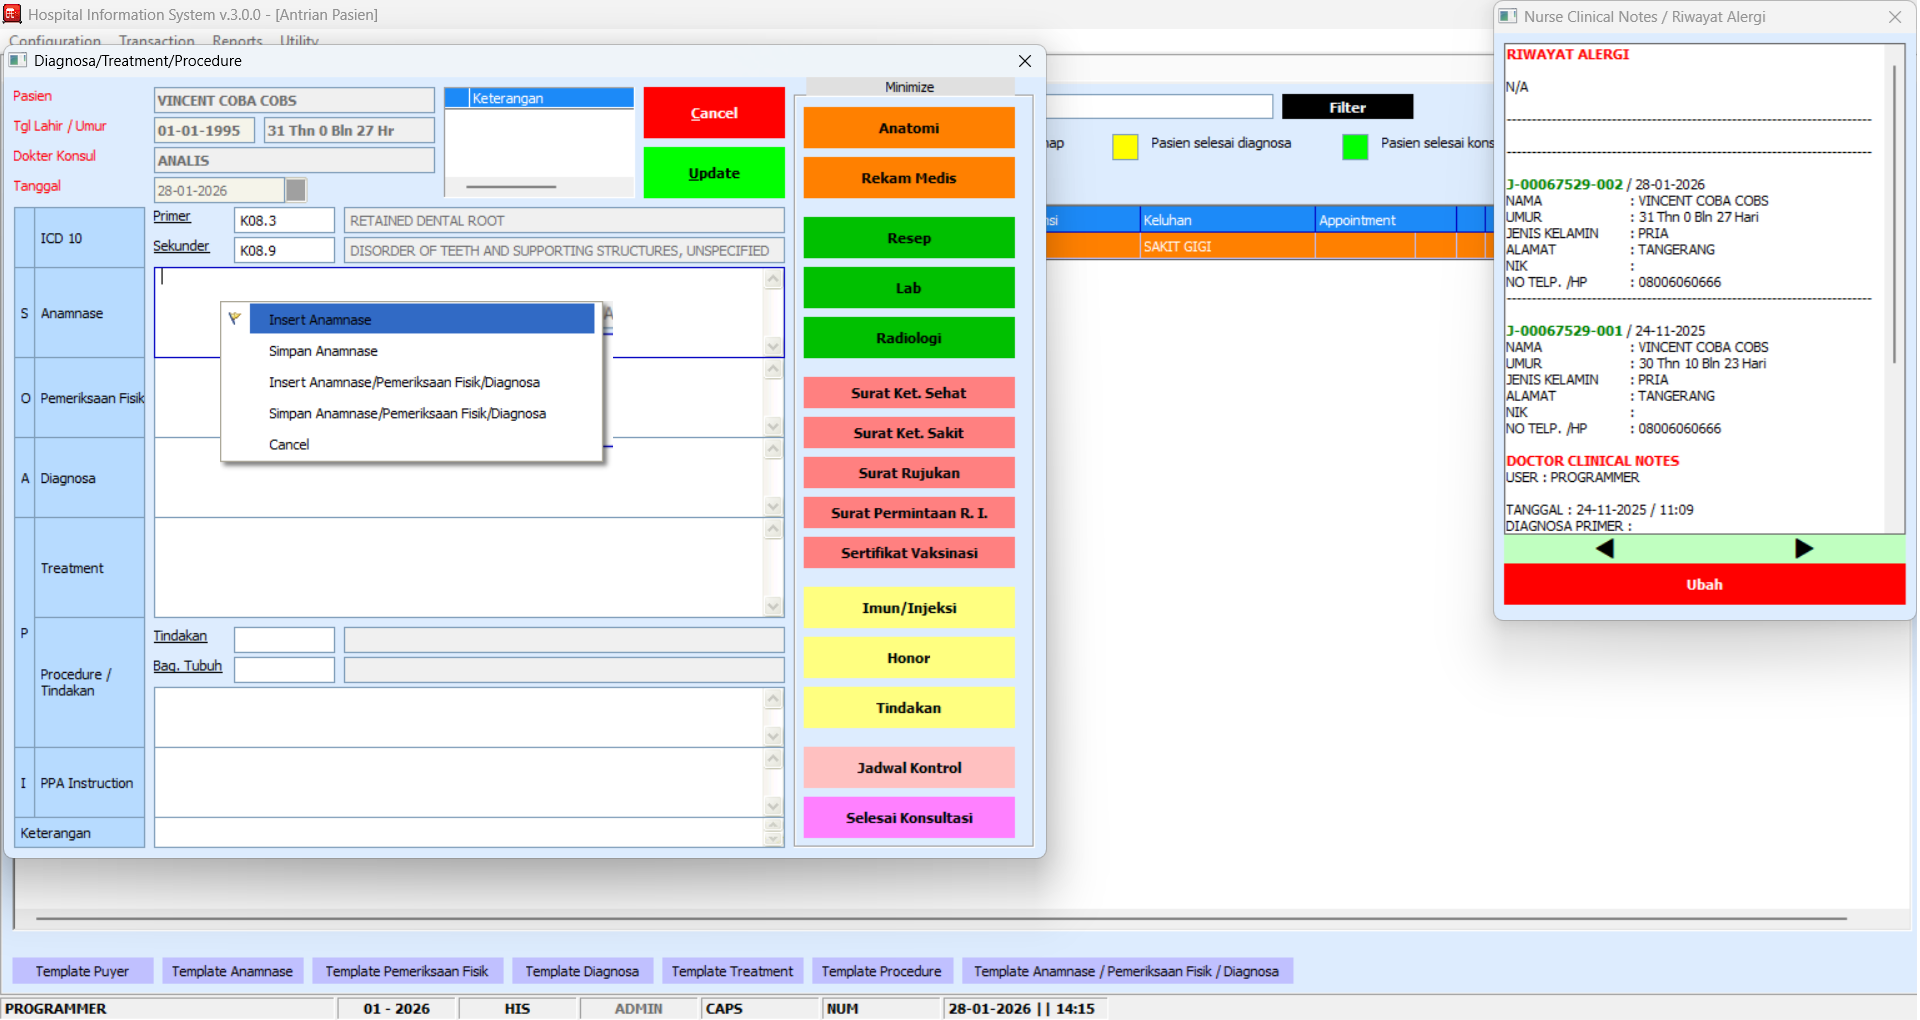The width and height of the screenshot is (1920, 1020).
Task: Open Rekam Medis orange button
Action: [908, 178]
